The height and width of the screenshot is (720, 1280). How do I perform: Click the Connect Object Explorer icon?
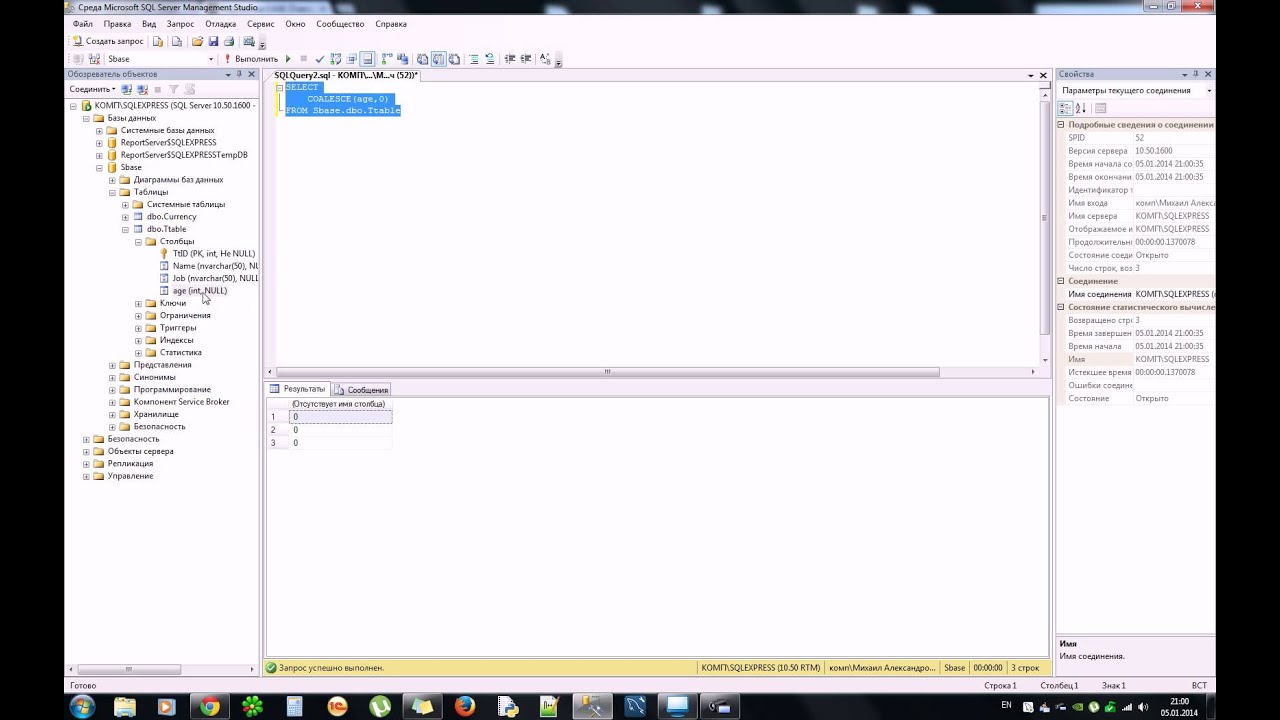(126, 89)
